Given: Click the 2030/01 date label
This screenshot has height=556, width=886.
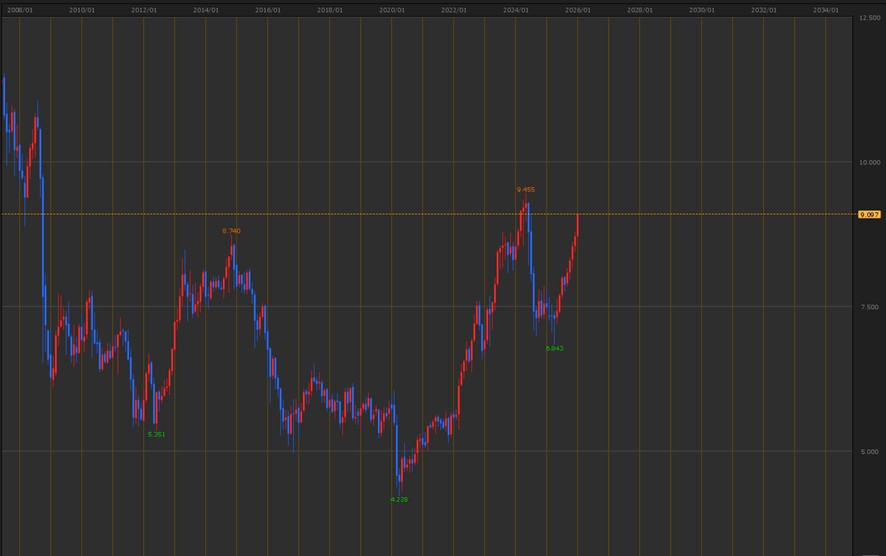Looking at the screenshot, I should [702, 9].
